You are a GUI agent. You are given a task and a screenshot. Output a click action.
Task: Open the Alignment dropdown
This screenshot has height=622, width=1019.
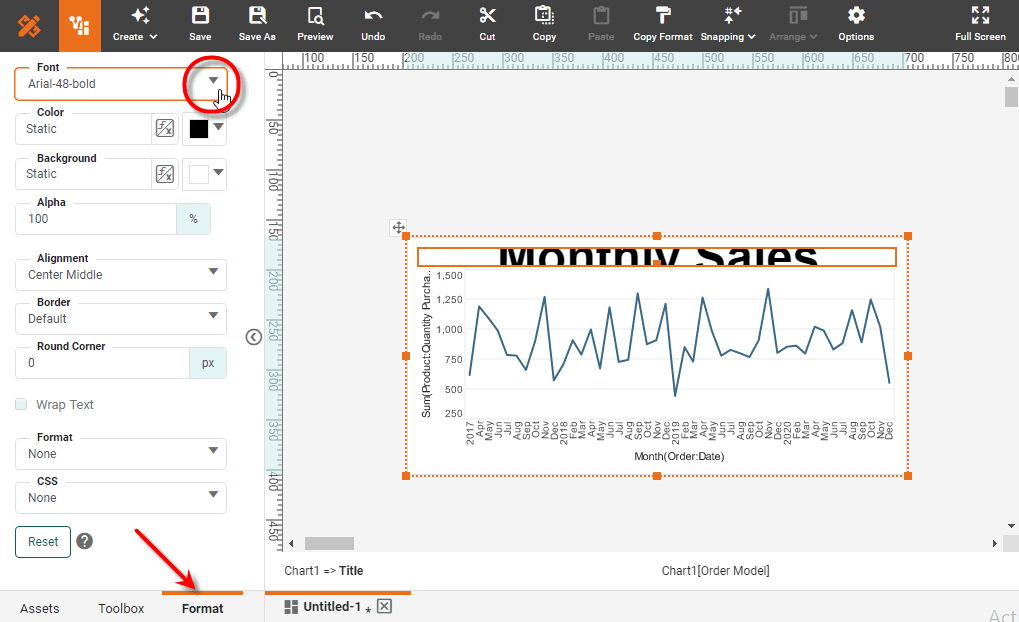point(212,272)
